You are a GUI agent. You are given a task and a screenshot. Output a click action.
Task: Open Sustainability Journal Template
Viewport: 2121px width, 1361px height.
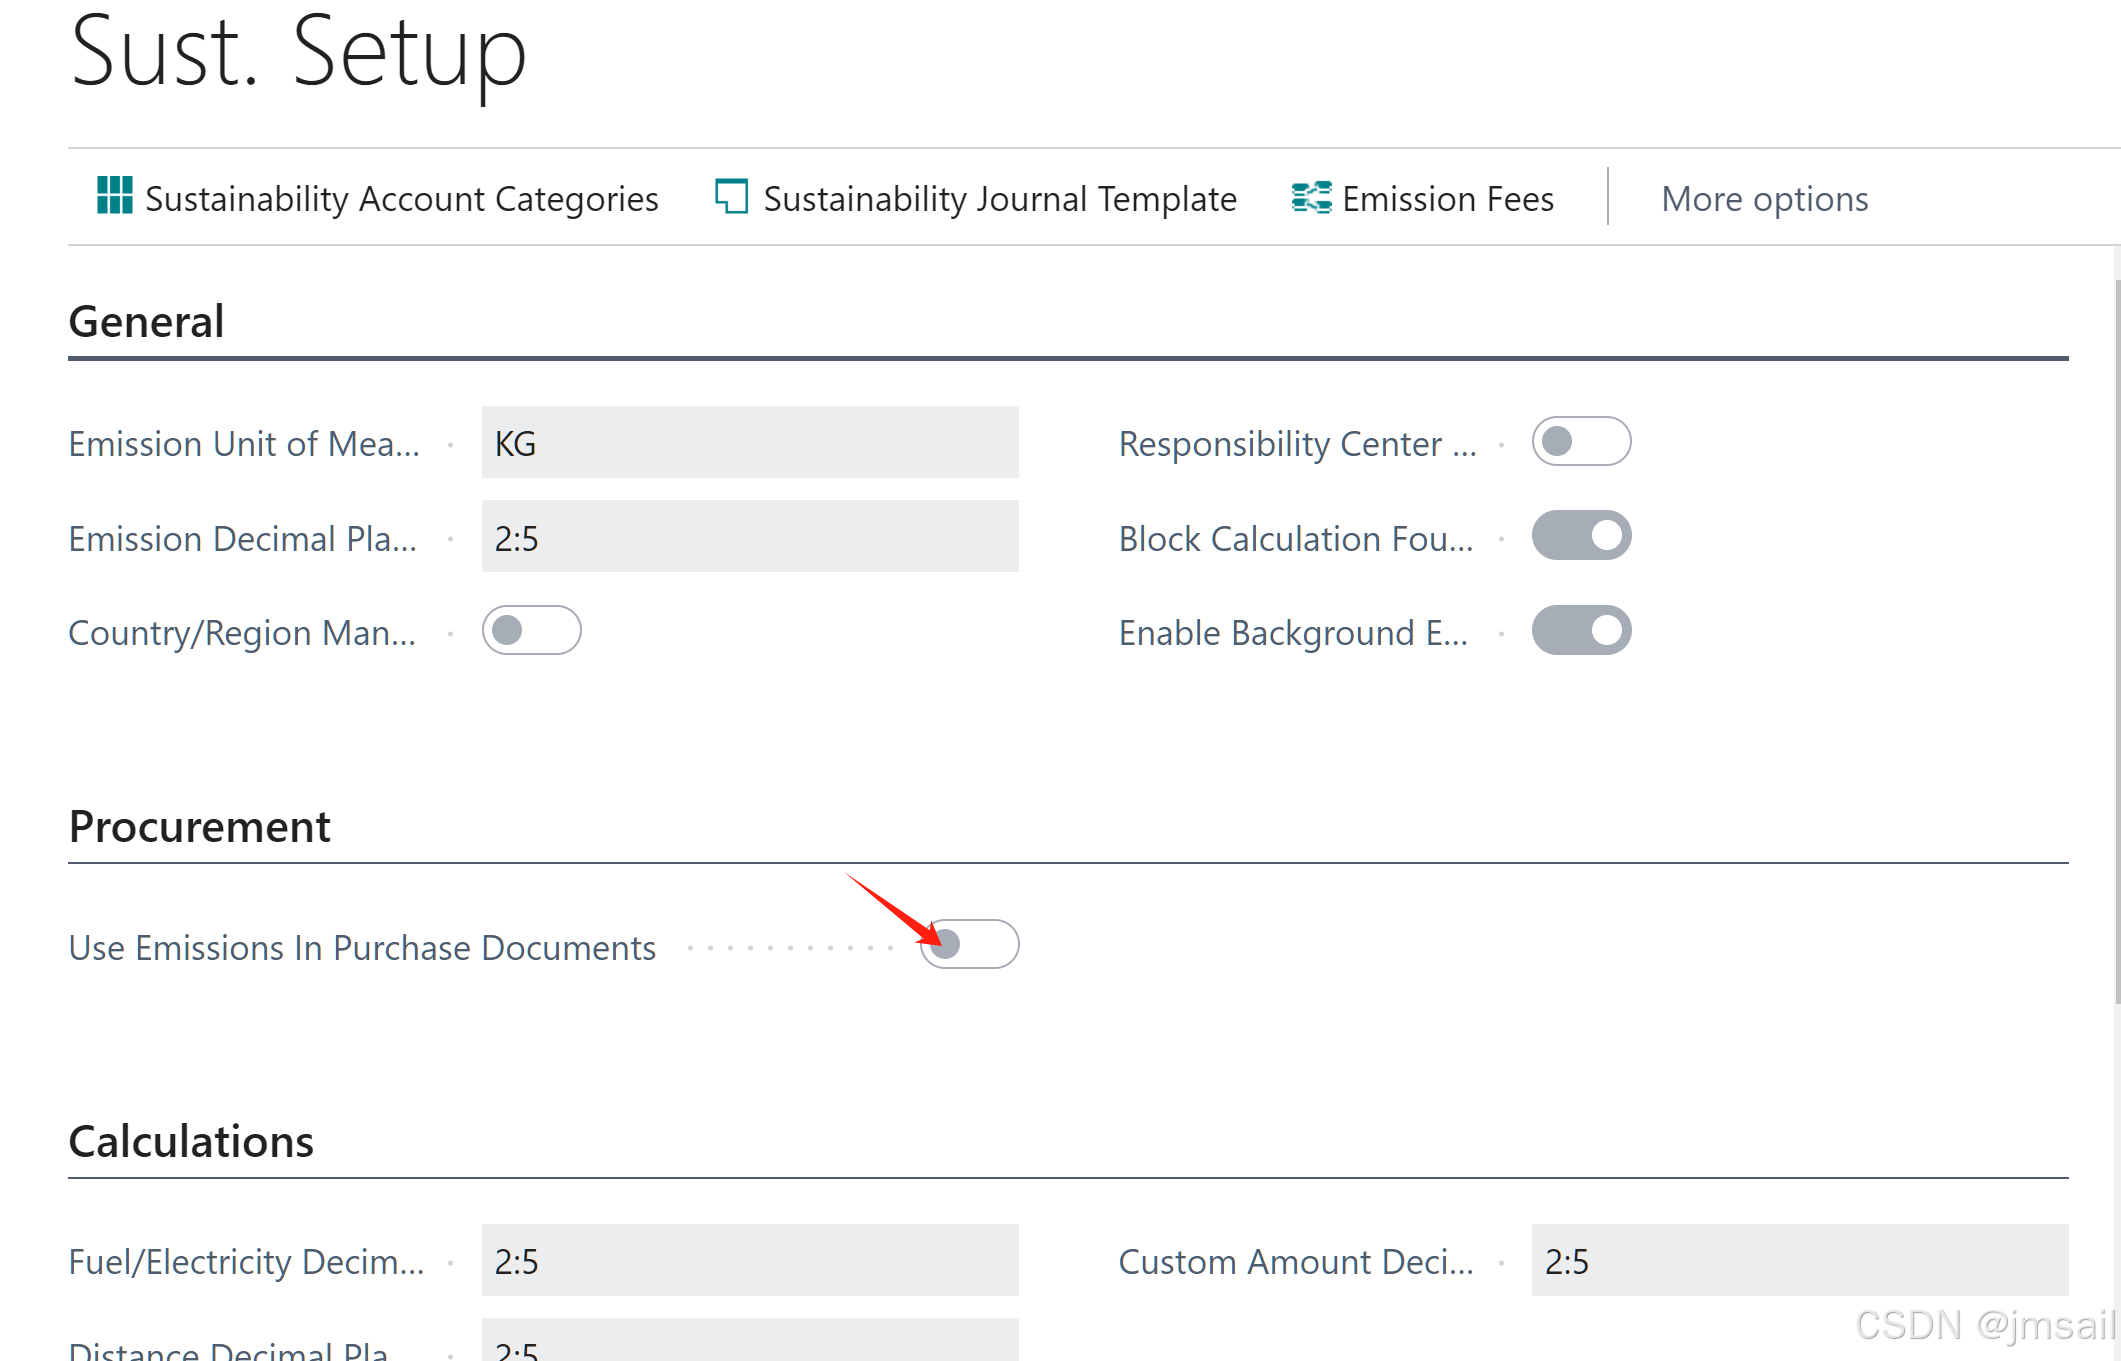(976, 198)
